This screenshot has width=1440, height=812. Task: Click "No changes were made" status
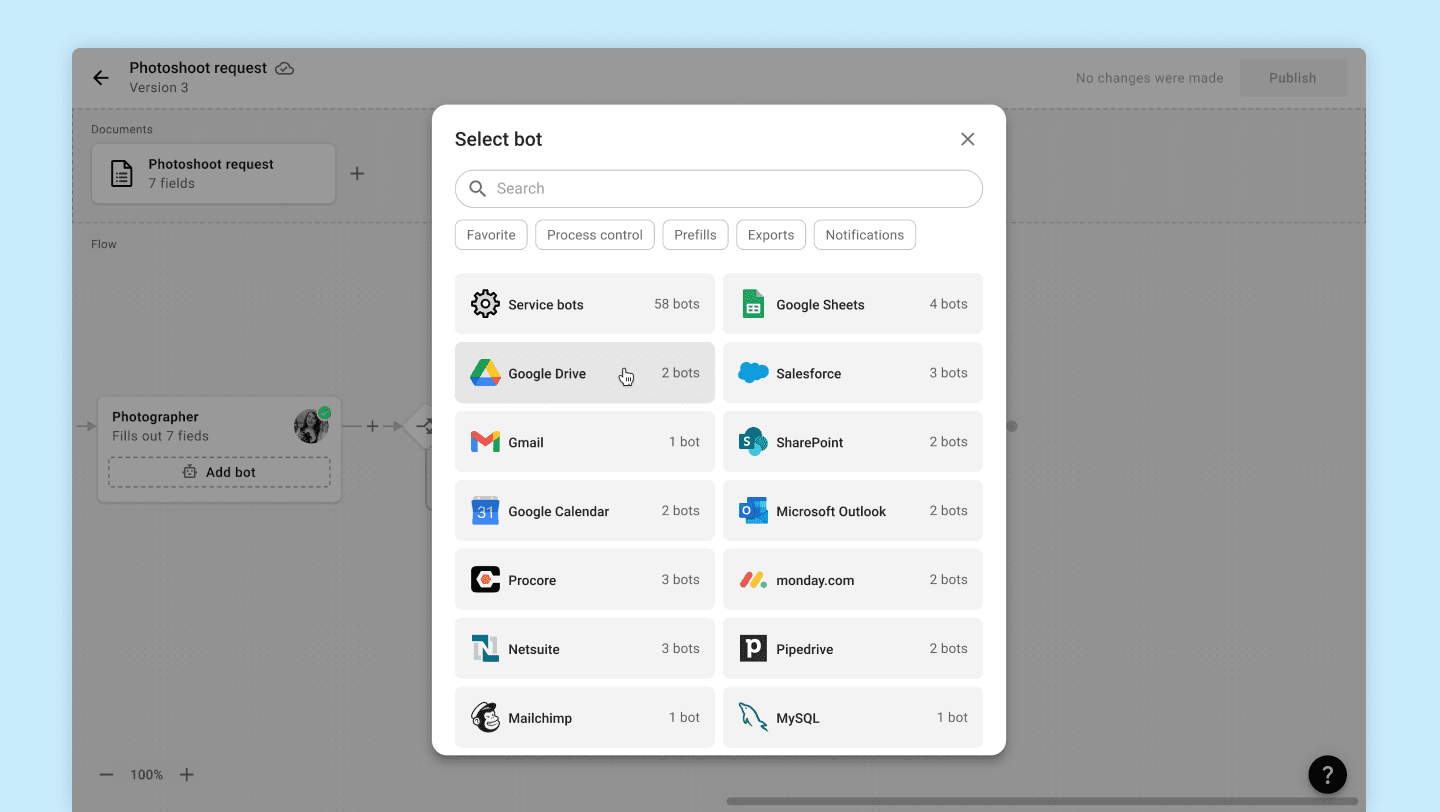(x=1150, y=78)
